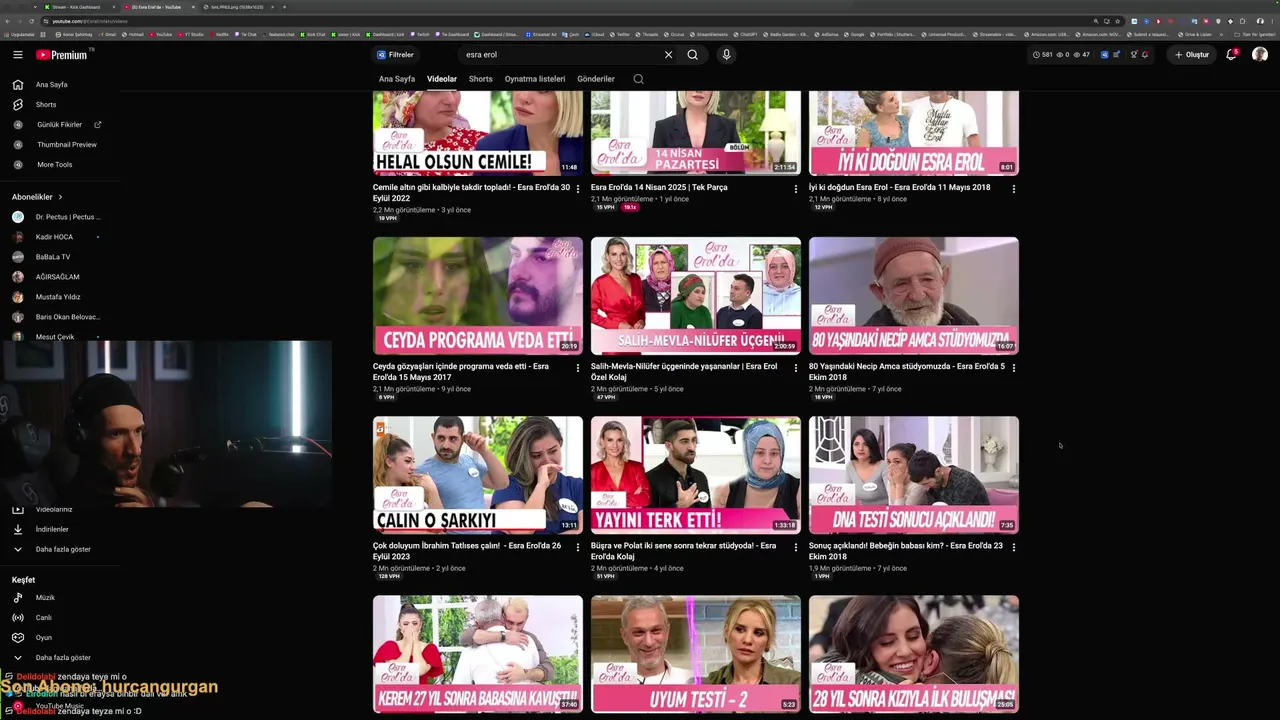Screen dimensions: 1280x720
Task: Play the YAYINI TERK ETTİ thumbnail
Action: coord(696,475)
